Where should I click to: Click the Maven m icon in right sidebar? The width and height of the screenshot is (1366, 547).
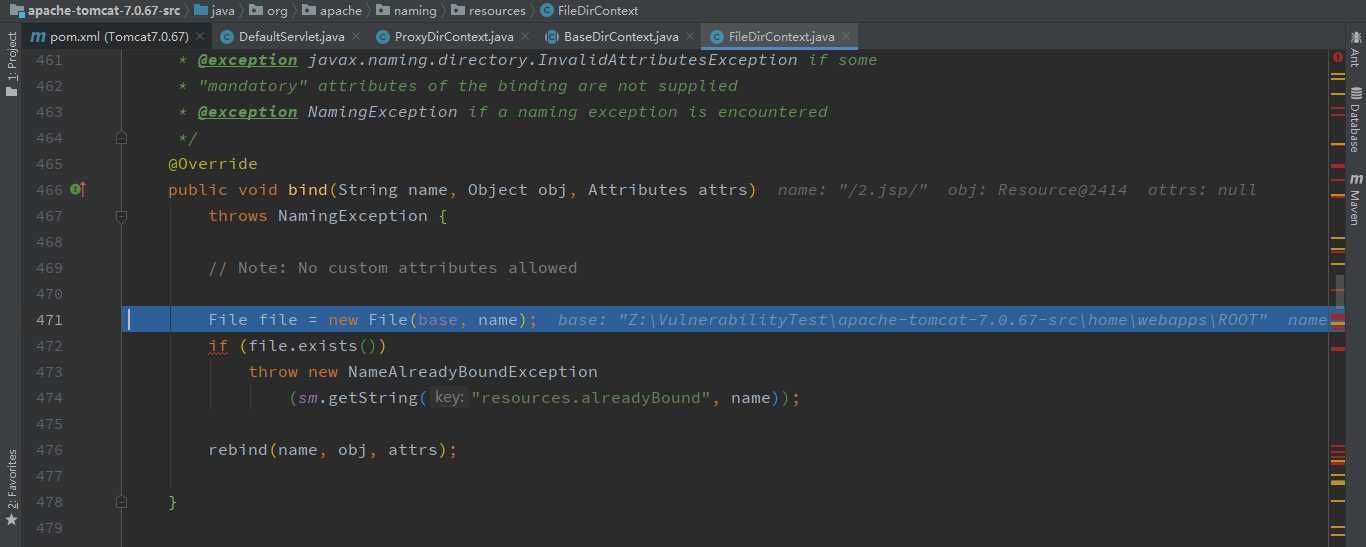click(x=1354, y=179)
